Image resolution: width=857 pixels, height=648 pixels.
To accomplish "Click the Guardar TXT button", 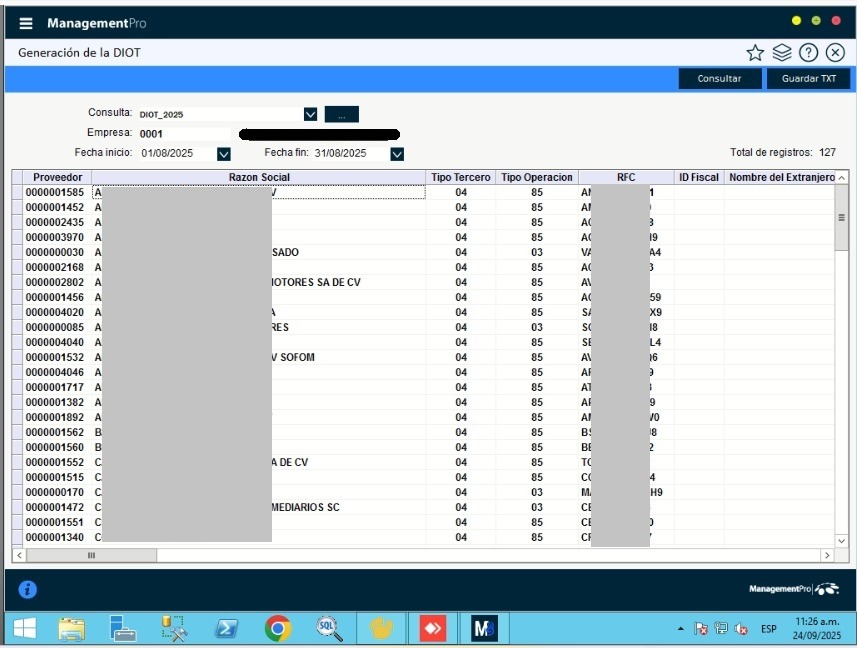I will pos(808,79).
